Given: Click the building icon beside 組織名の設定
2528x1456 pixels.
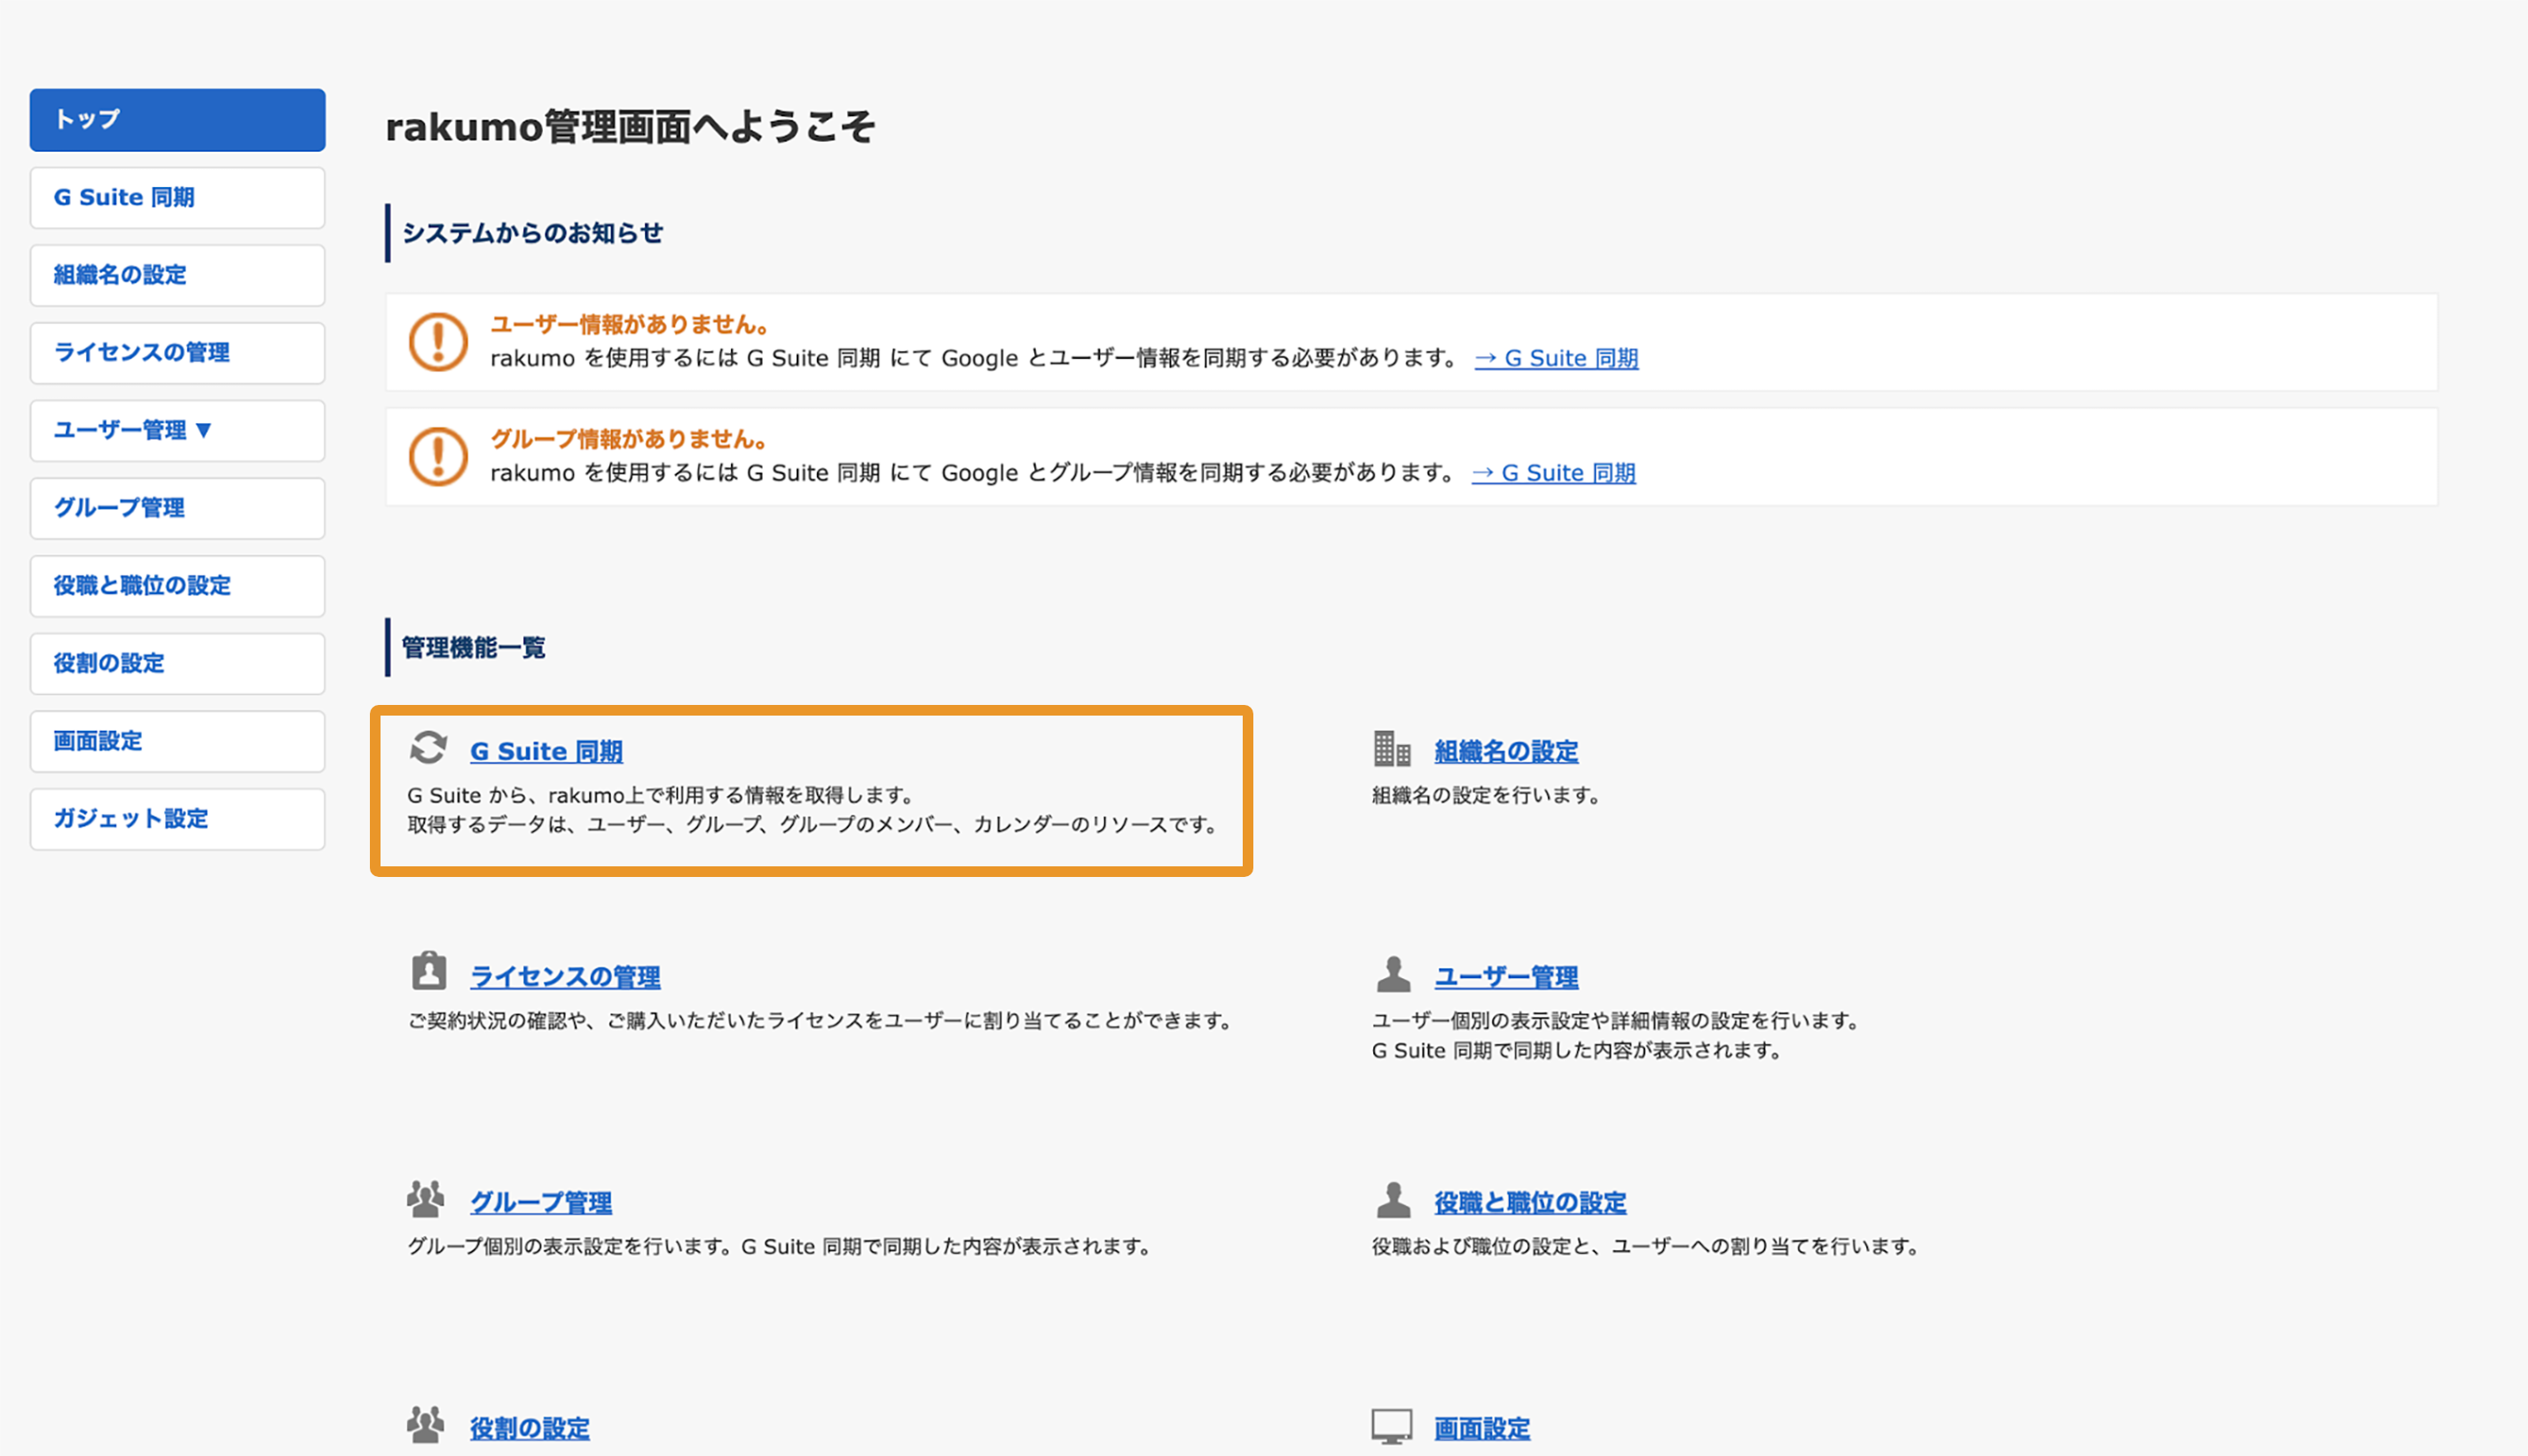Looking at the screenshot, I should (x=1391, y=748).
